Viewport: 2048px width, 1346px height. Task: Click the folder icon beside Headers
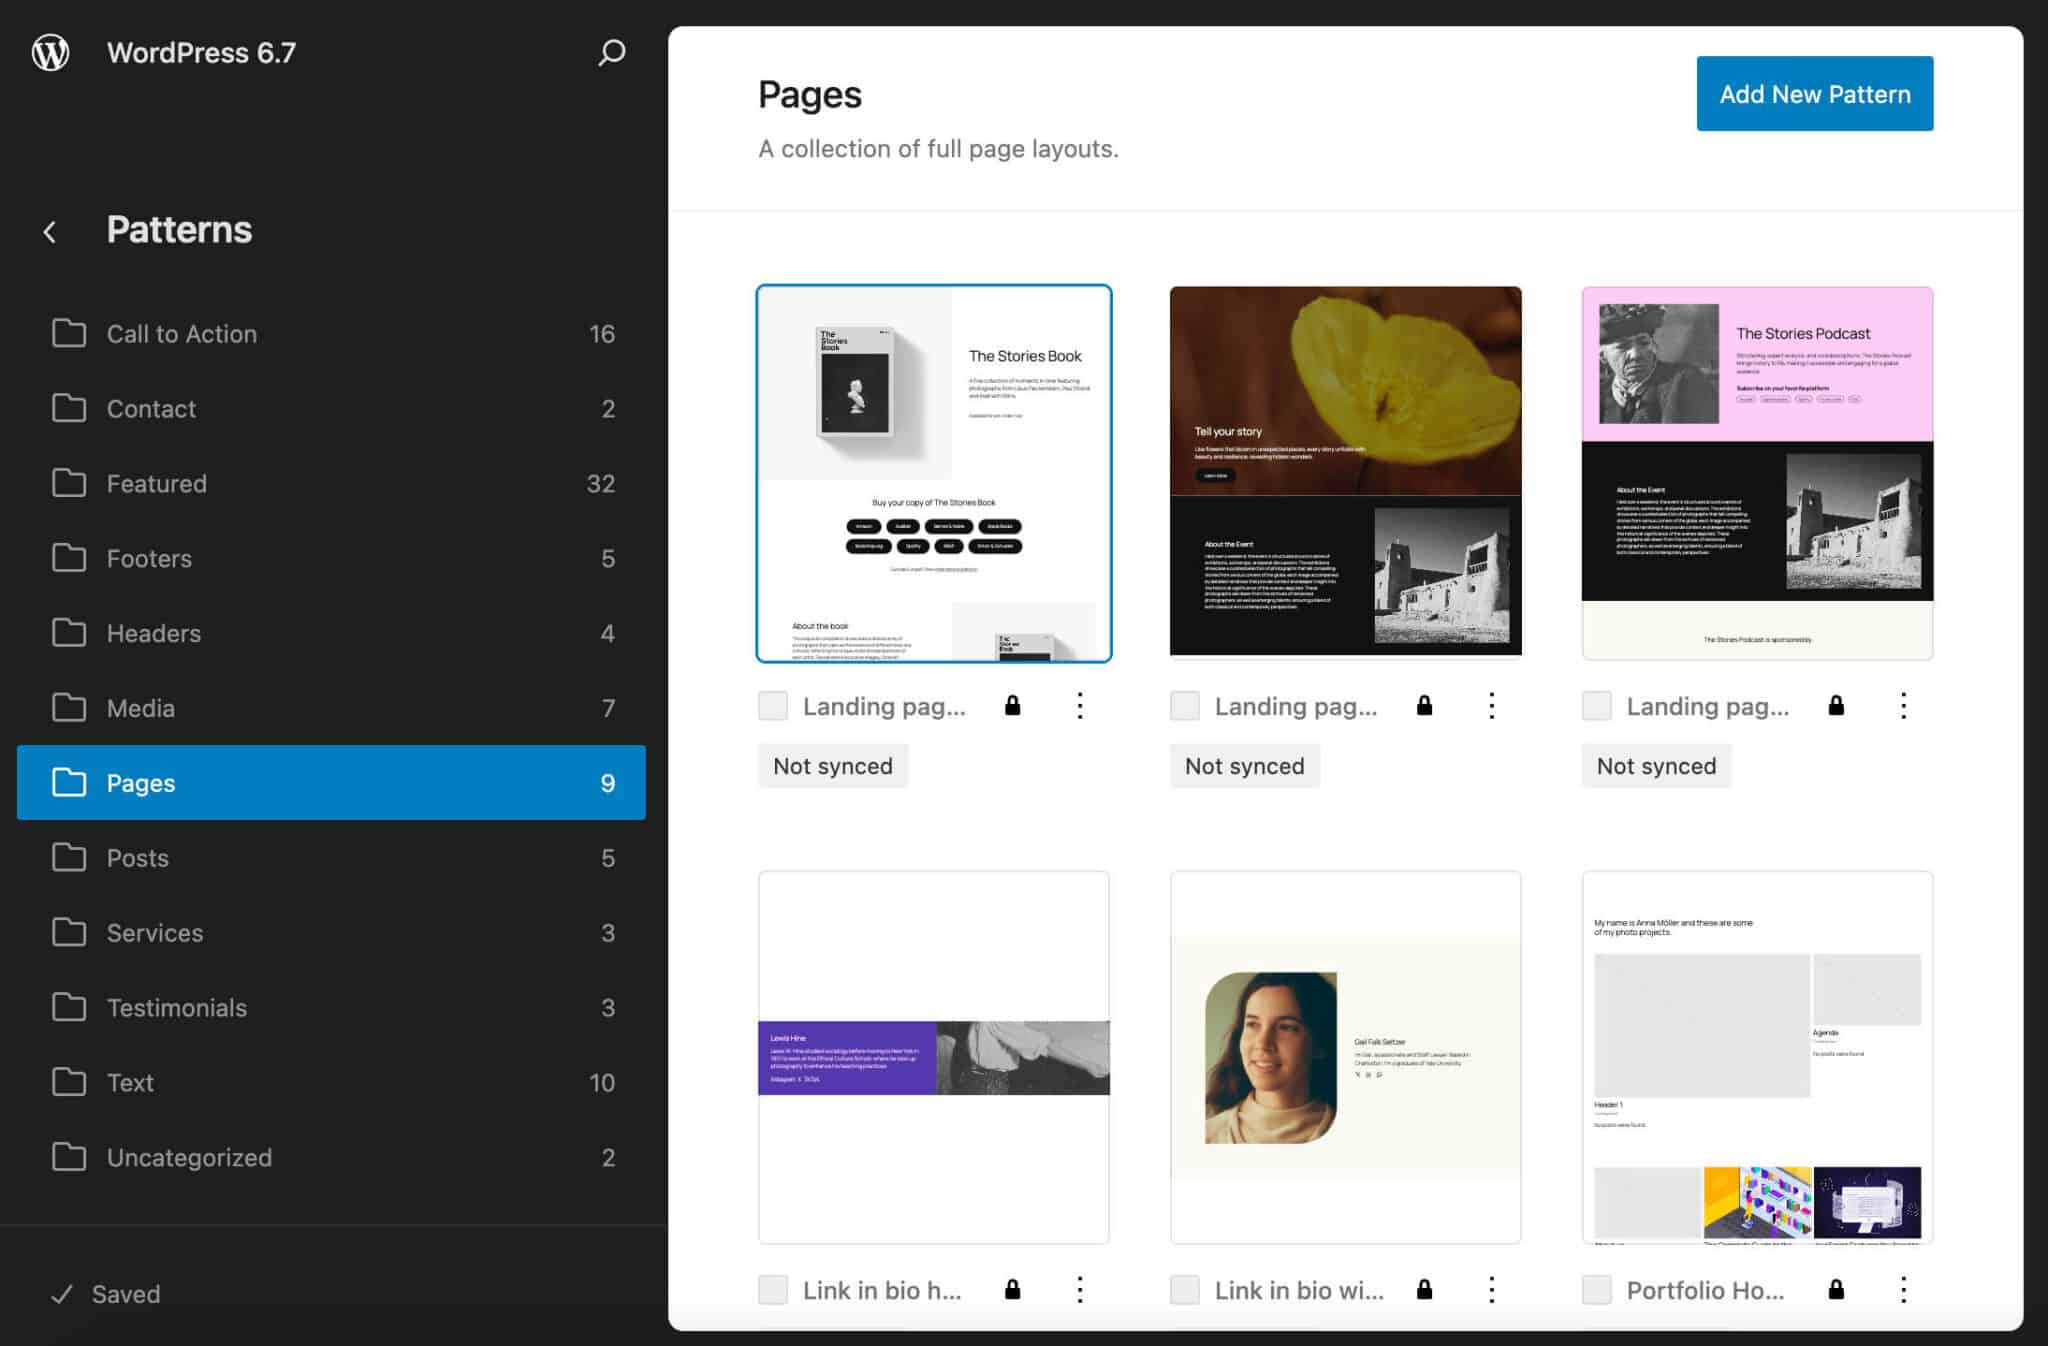click(x=70, y=632)
